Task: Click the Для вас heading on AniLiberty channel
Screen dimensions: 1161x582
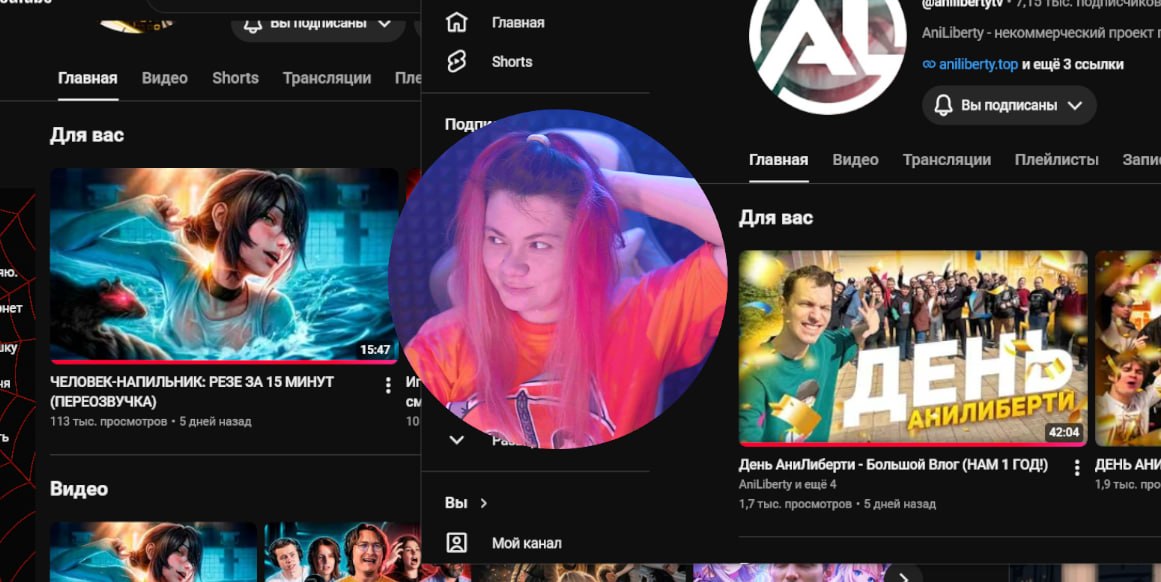Action: [x=776, y=218]
